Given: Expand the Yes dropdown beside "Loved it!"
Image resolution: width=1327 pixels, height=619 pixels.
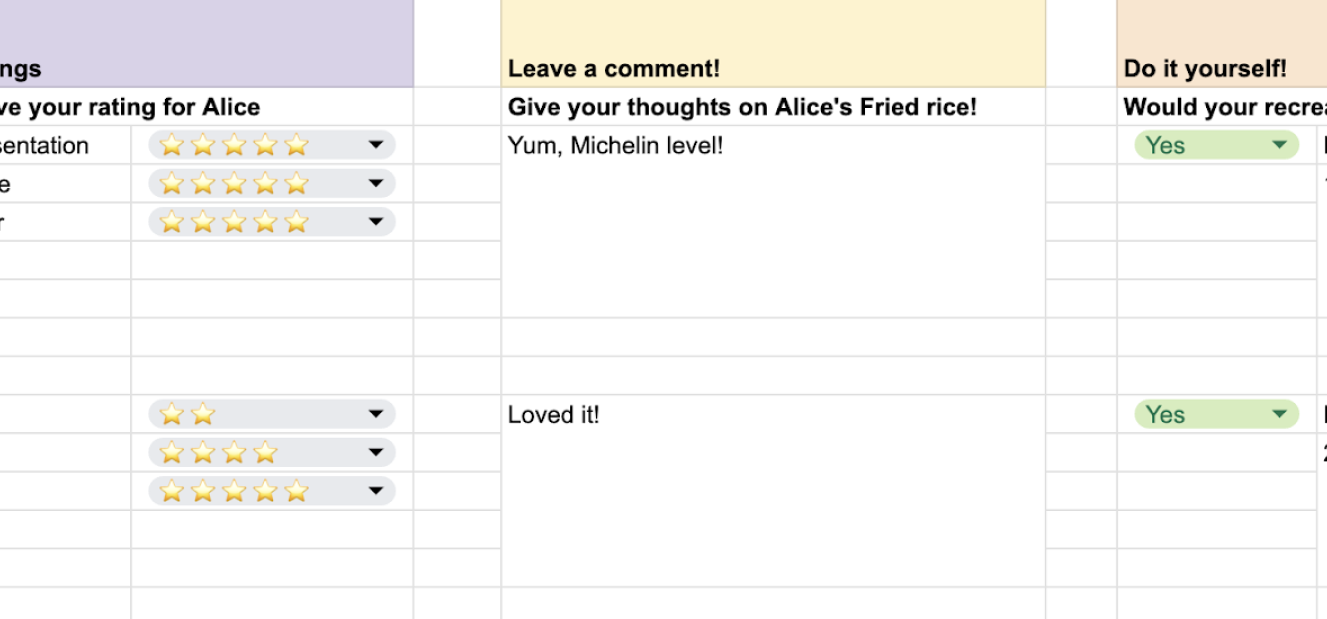Looking at the screenshot, I should [1278, 415].
